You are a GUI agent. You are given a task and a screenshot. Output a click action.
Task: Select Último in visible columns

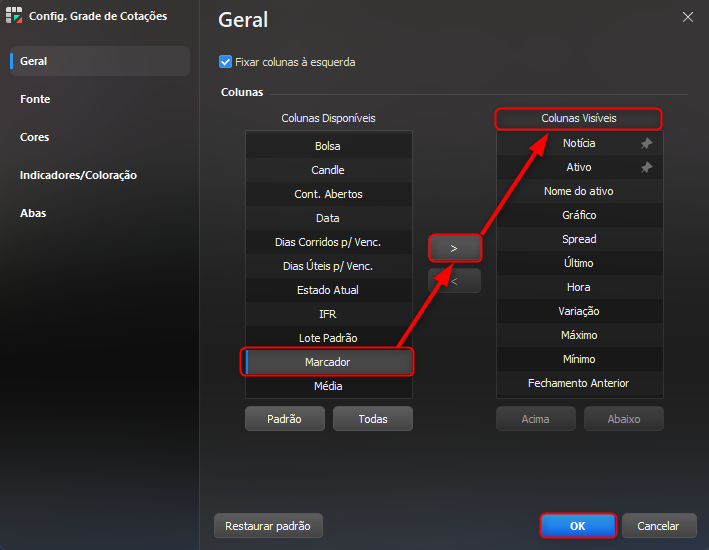click(x=580, y=263)
